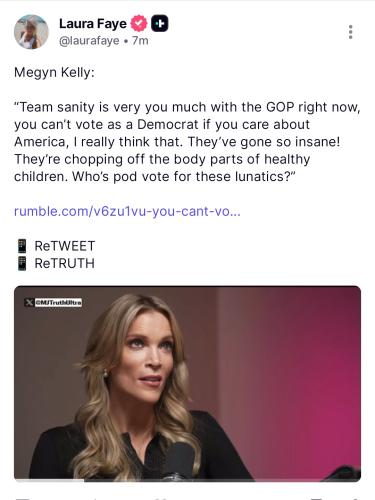
Task: Click the "Team sanity" quote paragraph
Action: coord(187,142)
